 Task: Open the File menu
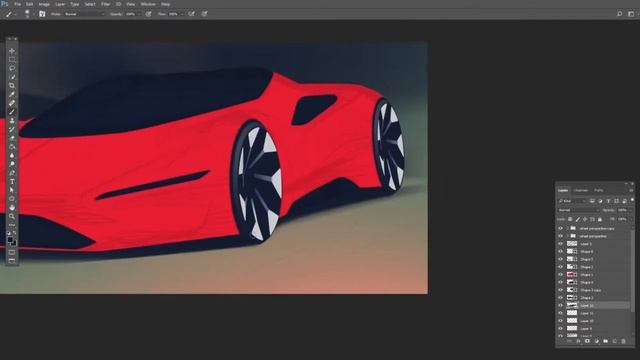point(18,4)
